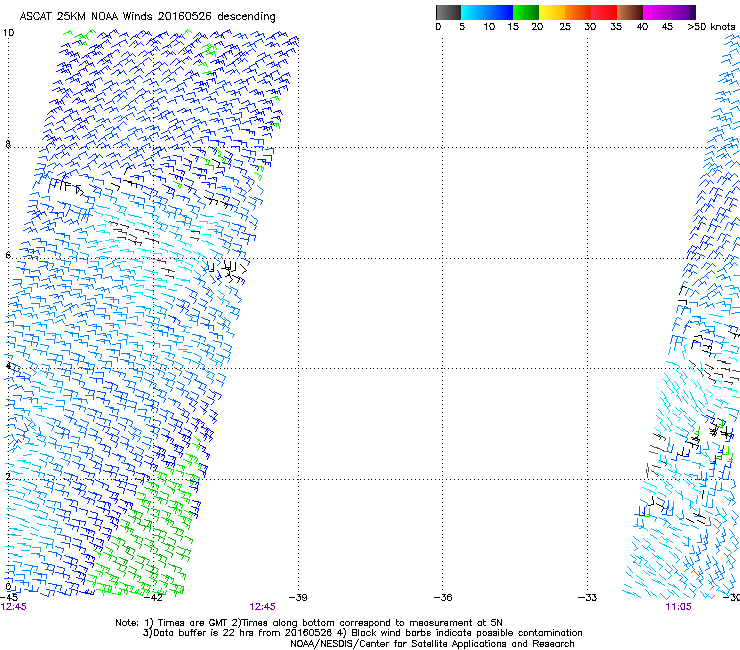Click the '>50 knots' legend label
740x650 pixels.
711,27
